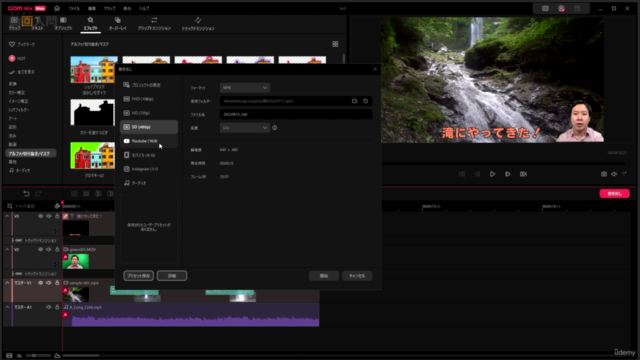Image resolution: width=640 pixels, height=360 pixels.
Task: Click the home icon in the menu bar
Action: [x=57, y=8]
